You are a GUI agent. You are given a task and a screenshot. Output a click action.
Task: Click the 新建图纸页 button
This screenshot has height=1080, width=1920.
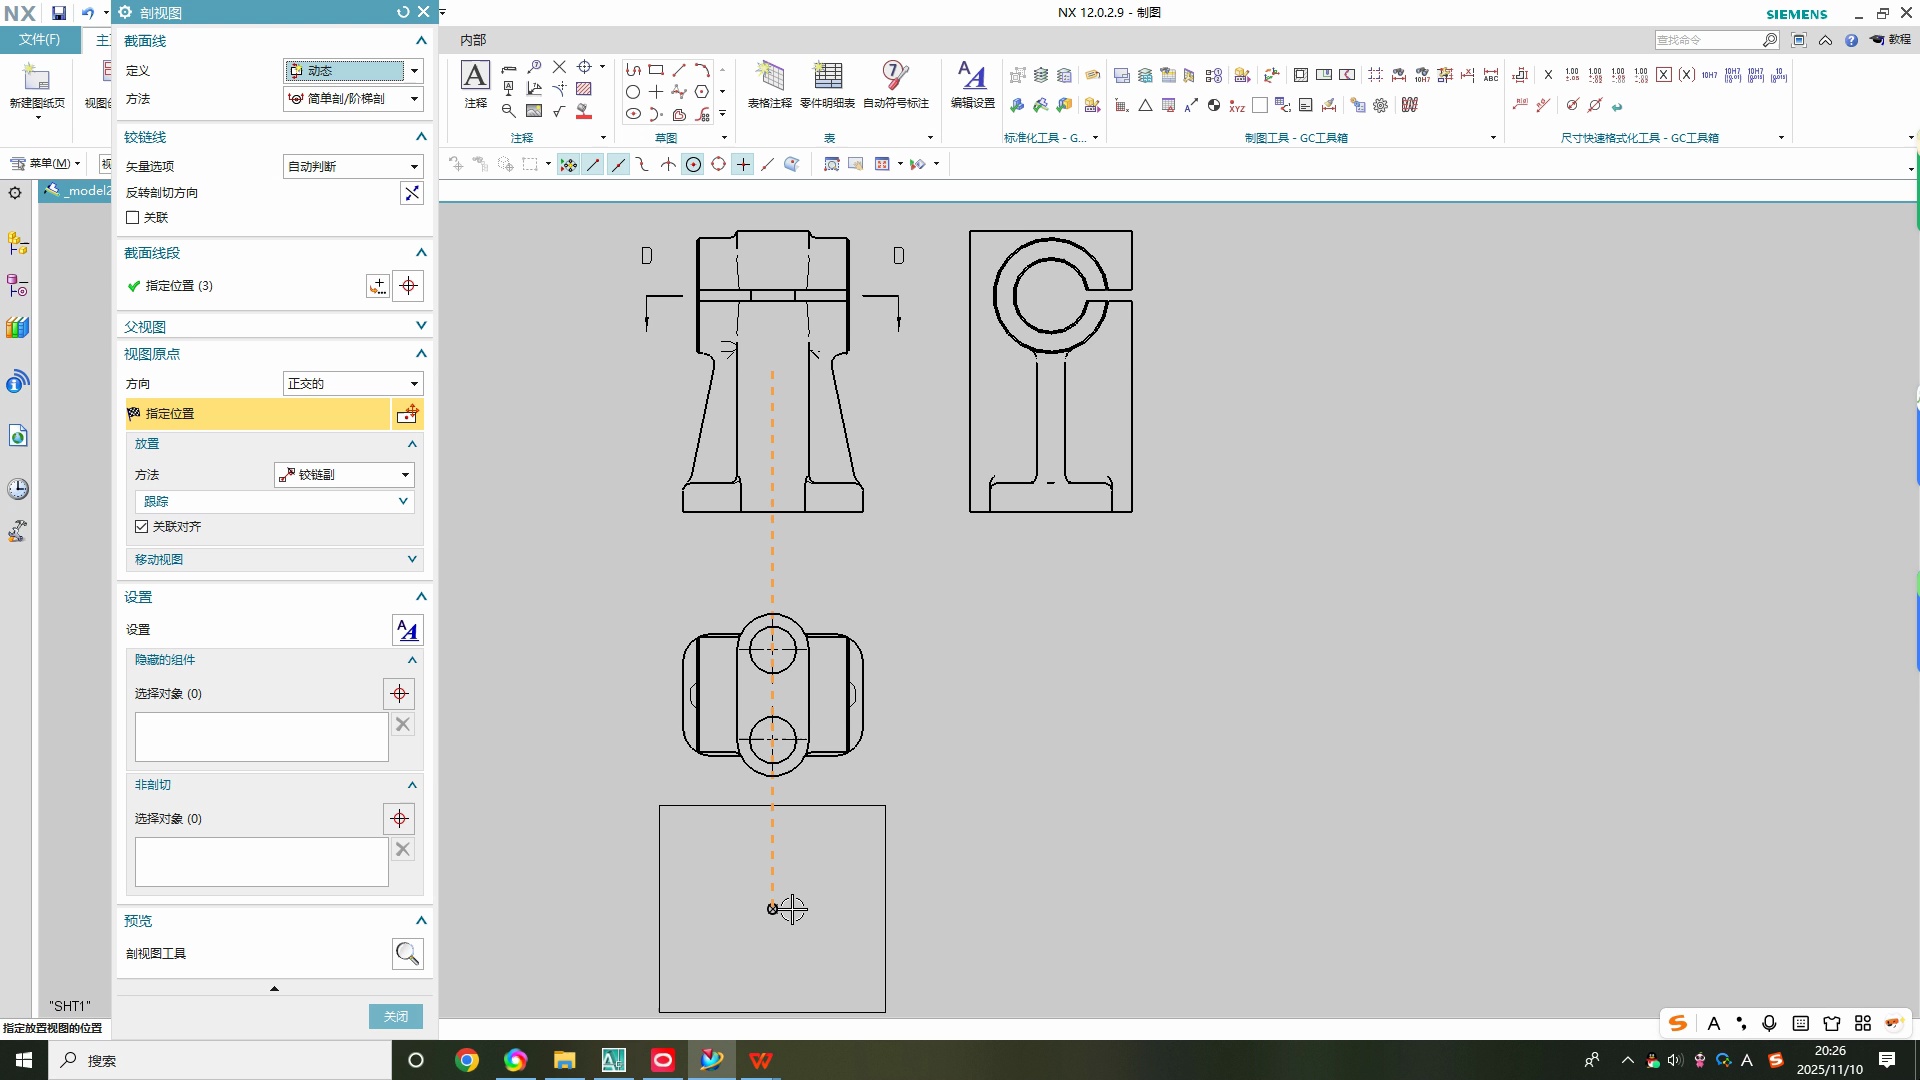point(37,90)
